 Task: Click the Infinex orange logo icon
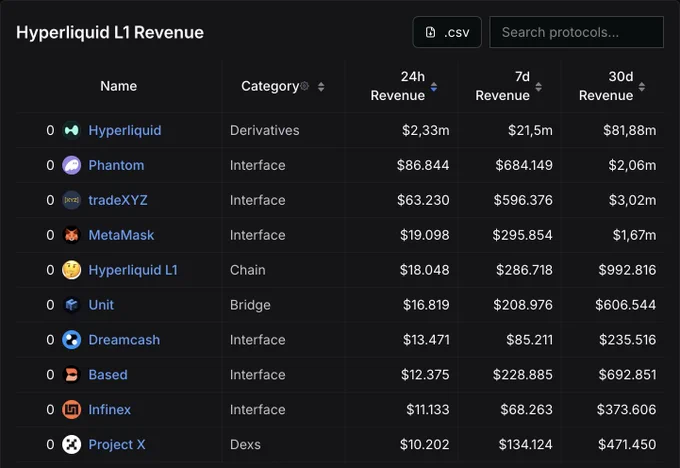point(72,409)
